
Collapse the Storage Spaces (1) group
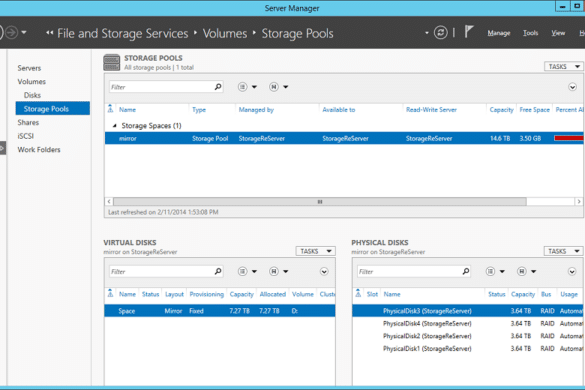click(115, 126)
